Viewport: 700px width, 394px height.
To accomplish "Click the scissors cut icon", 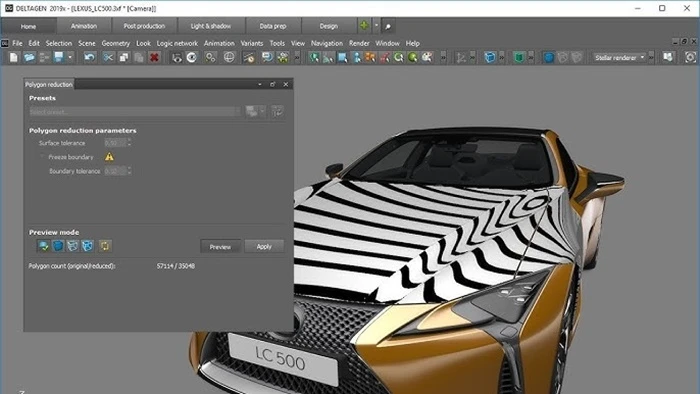I will (x=108, y=57).
